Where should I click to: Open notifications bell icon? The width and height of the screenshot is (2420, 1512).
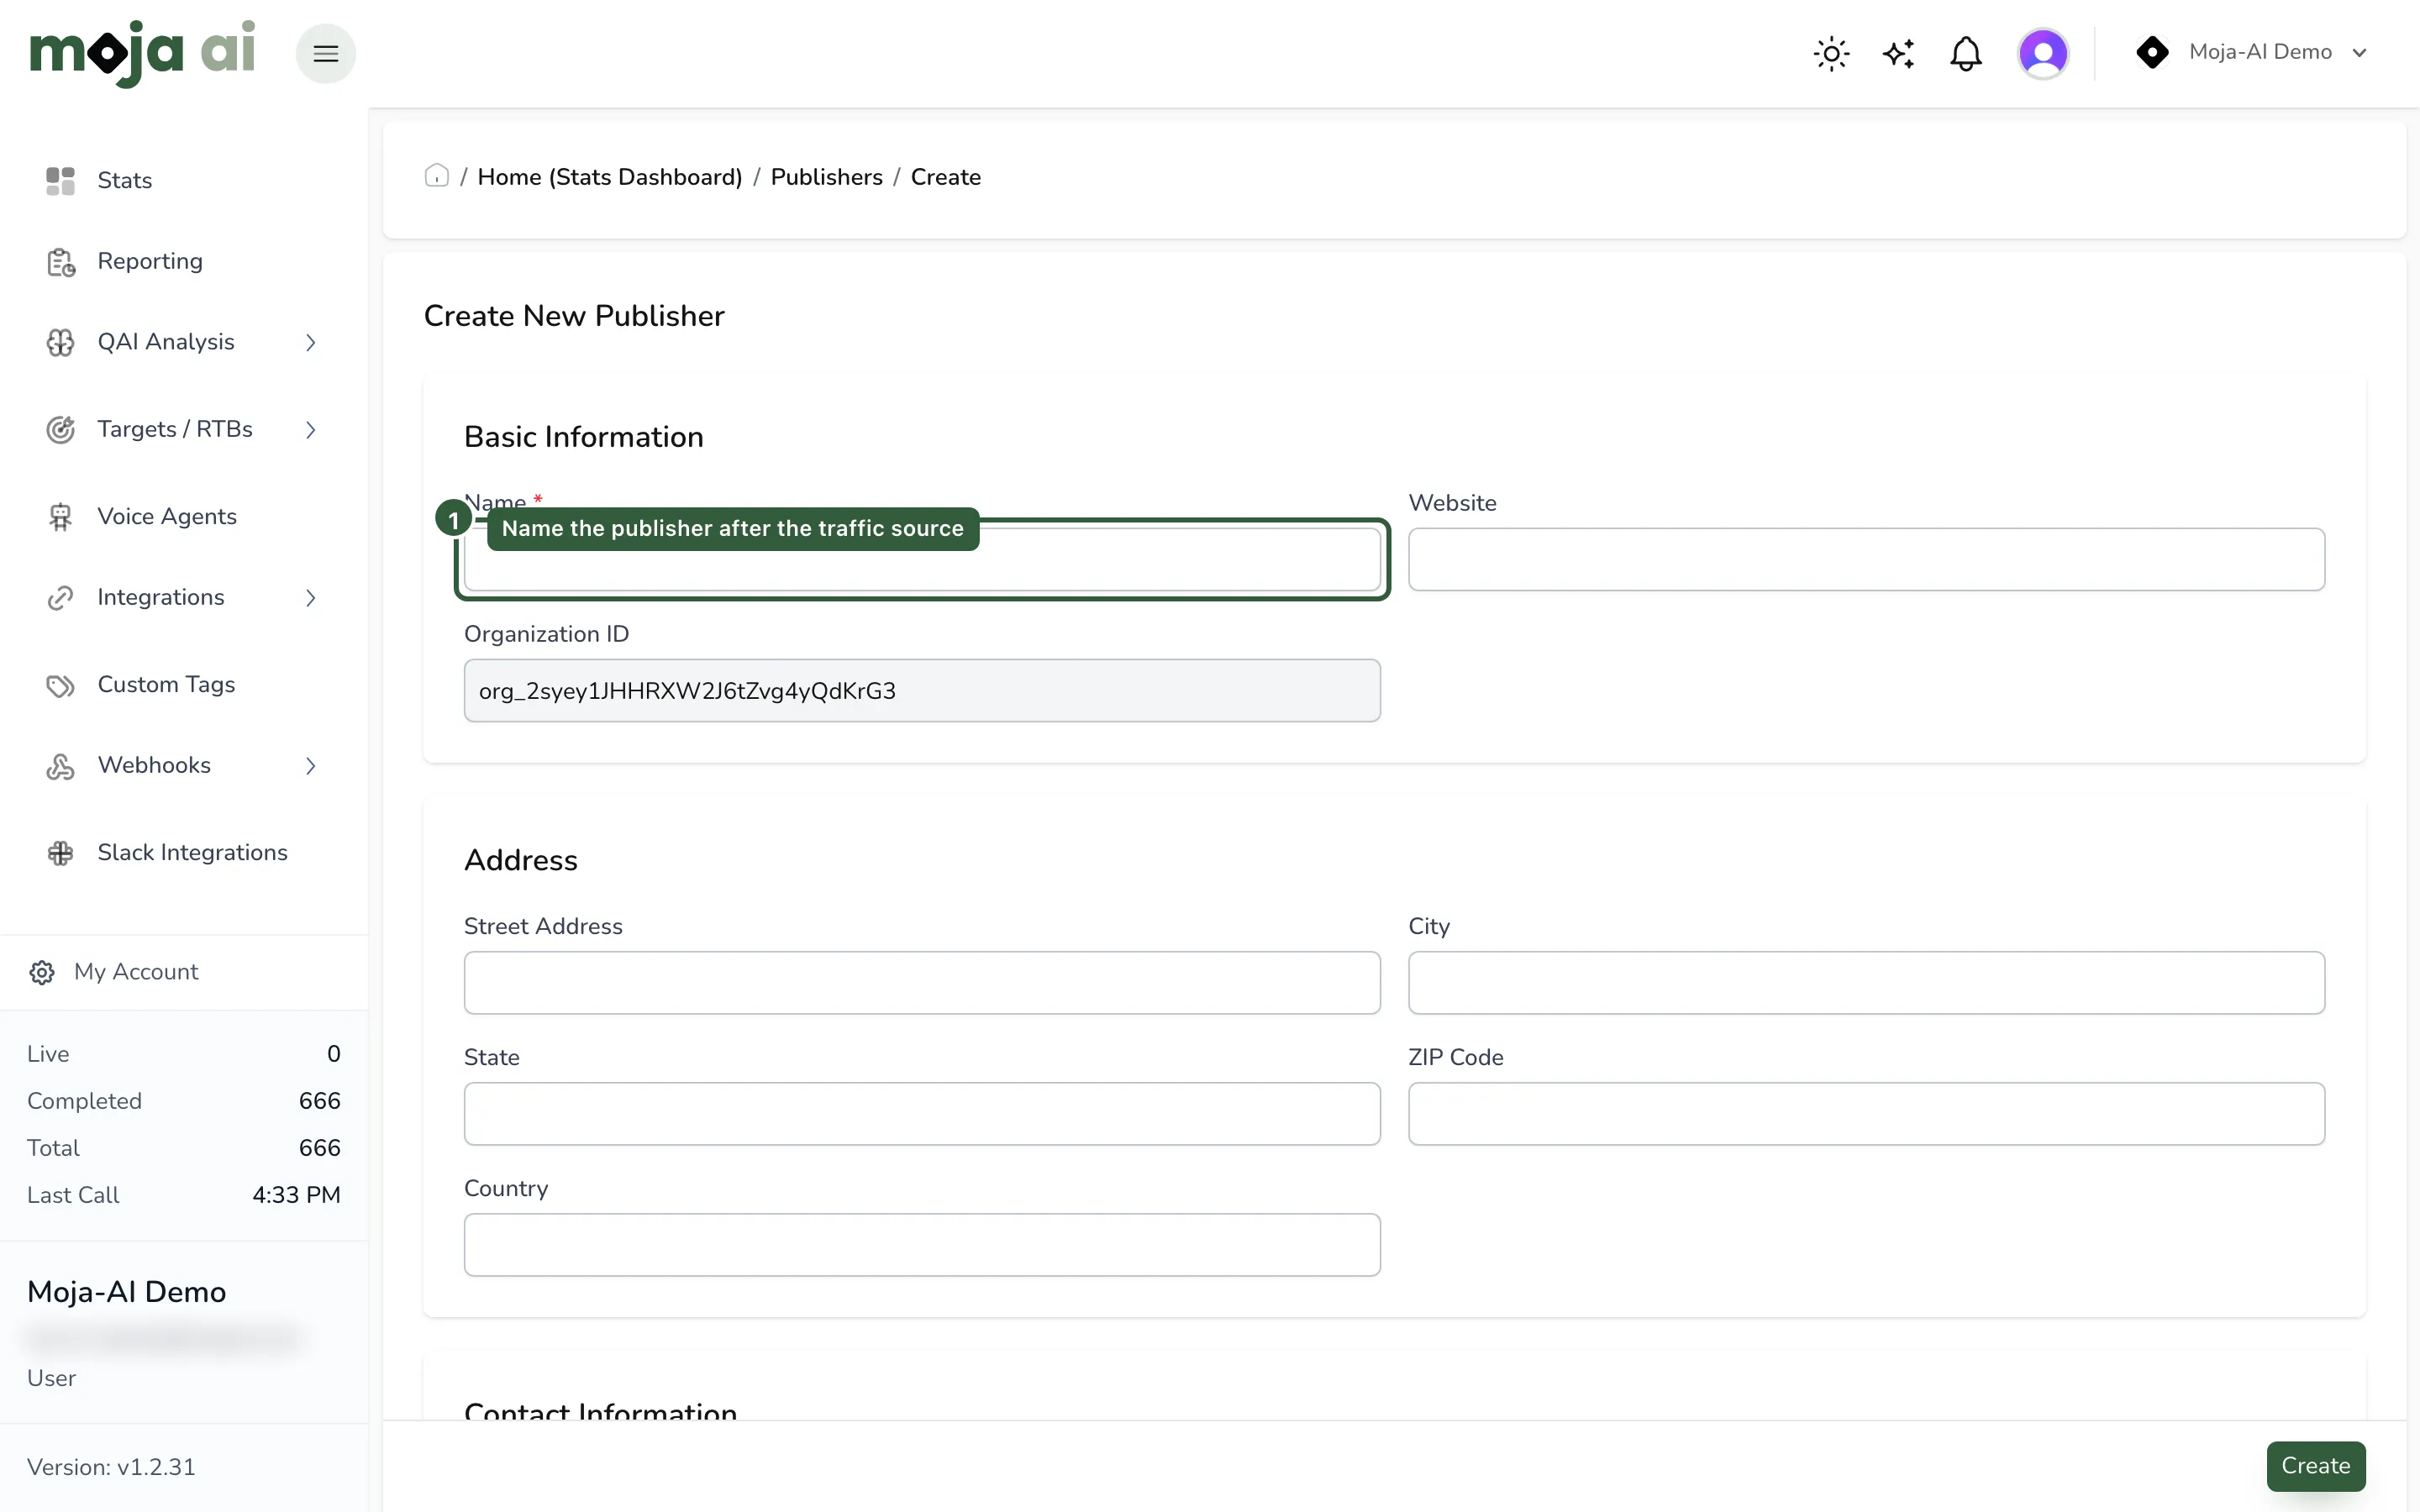click(1965, 53)
